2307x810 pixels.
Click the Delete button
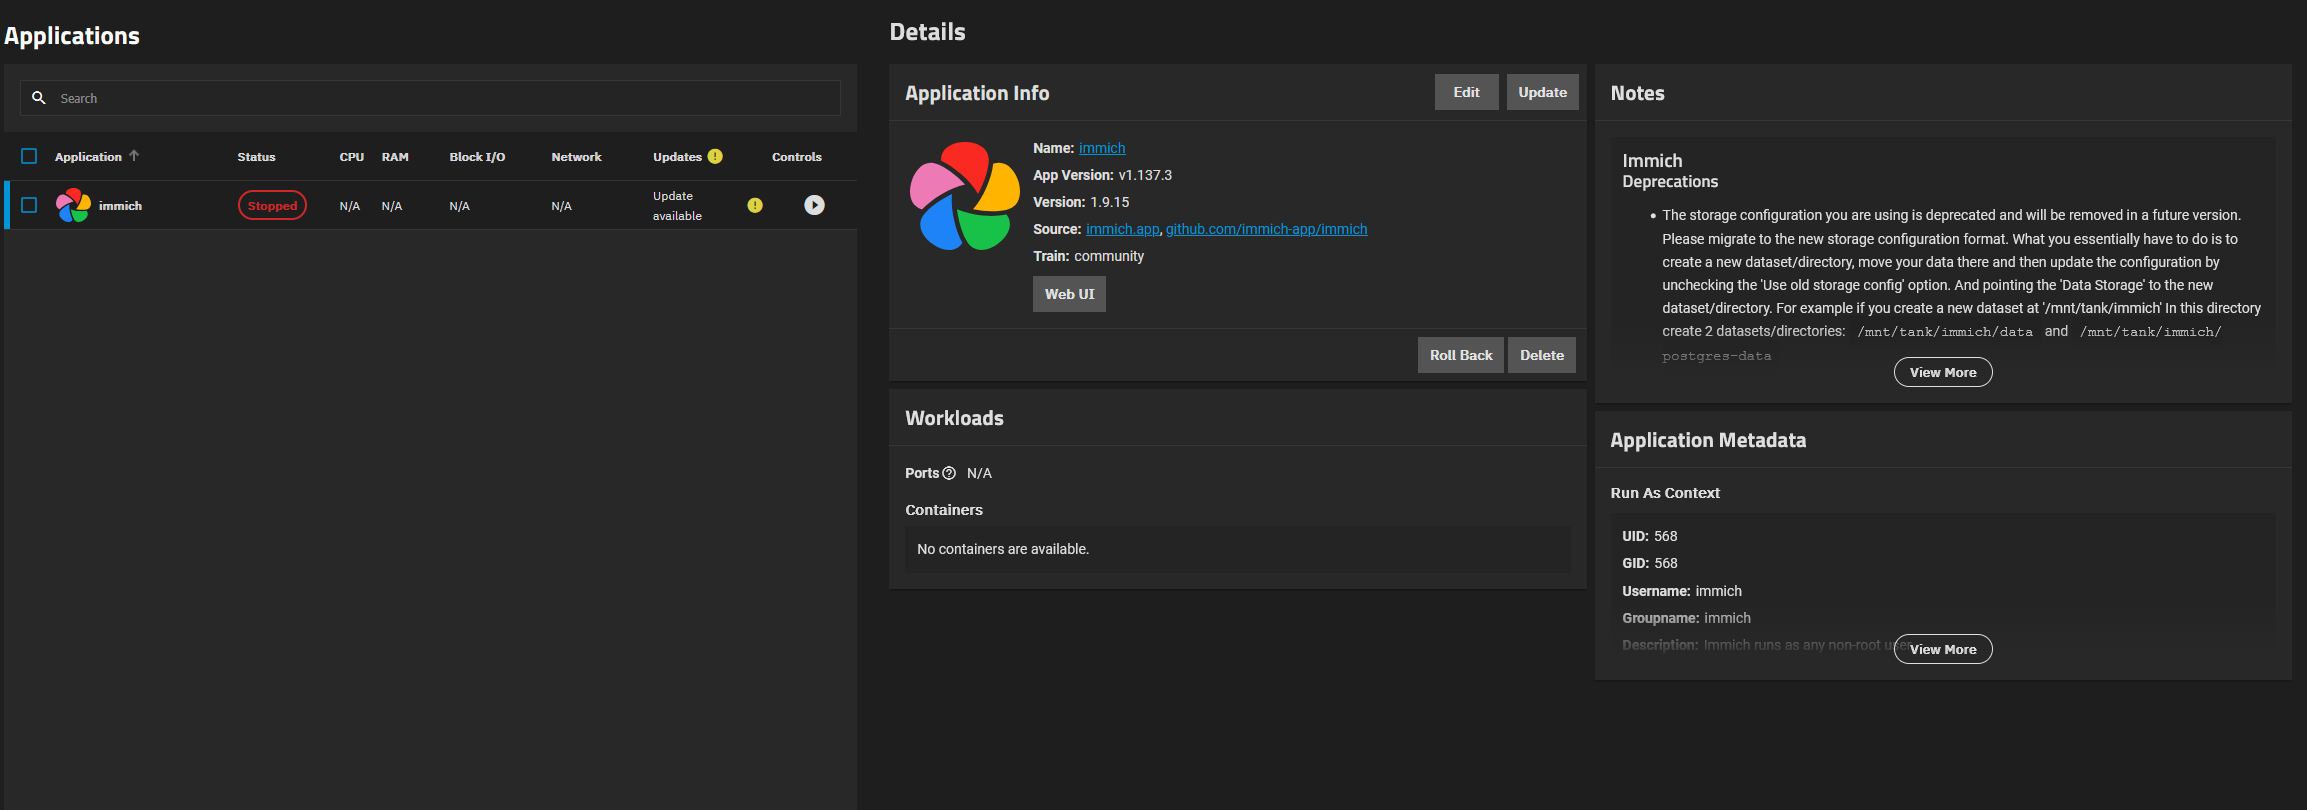(1541, 355)
